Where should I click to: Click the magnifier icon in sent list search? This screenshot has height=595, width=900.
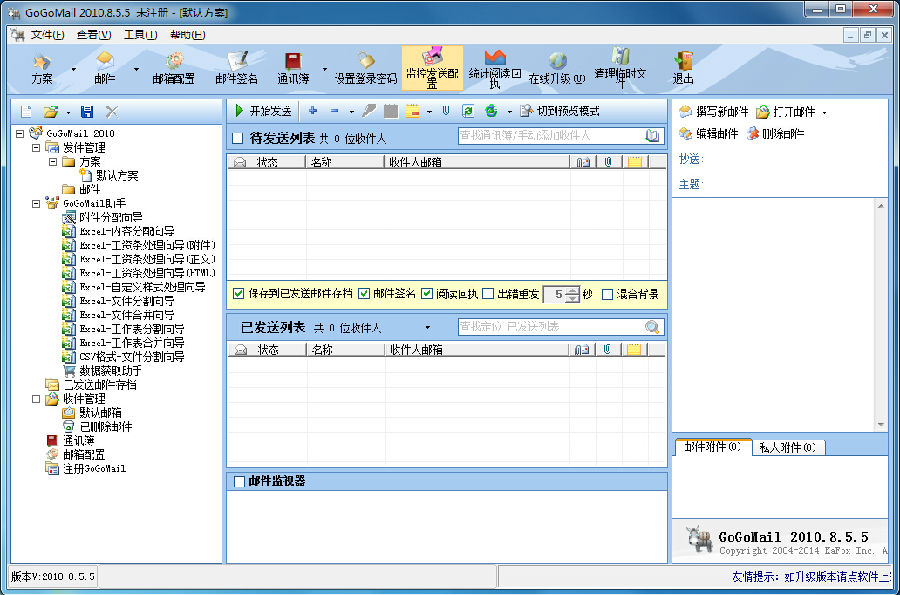653,327
